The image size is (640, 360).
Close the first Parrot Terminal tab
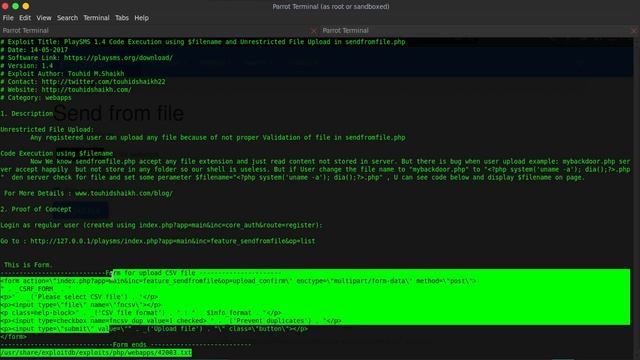click(313, 31)
